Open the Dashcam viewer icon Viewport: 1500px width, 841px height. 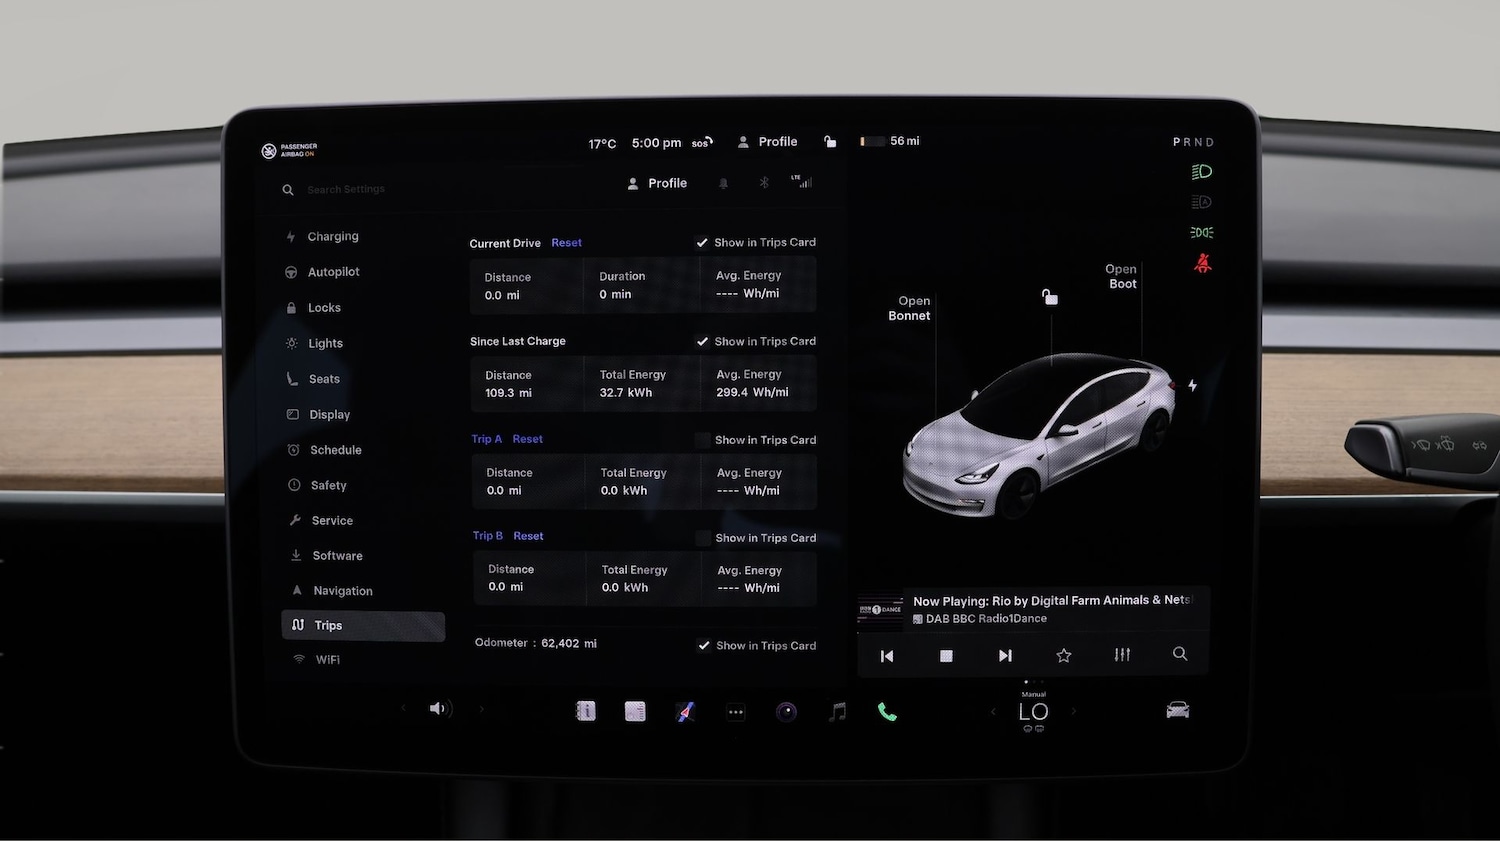786,711
